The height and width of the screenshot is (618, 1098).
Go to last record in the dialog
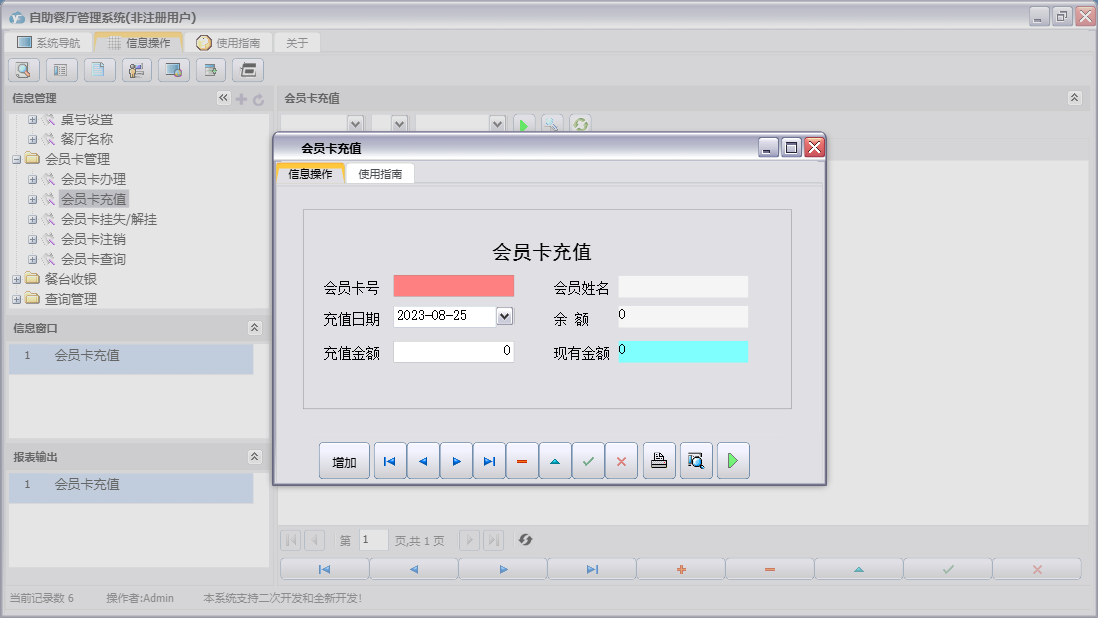pyautogui.click(x=489, y=461)
